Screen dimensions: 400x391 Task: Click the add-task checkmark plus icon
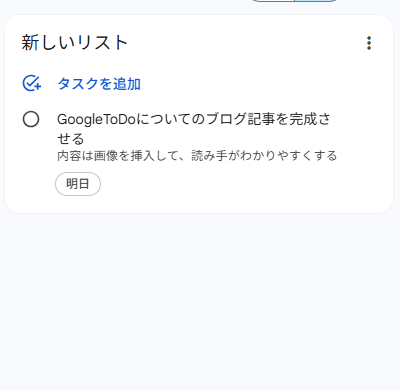tap(32, 83)
